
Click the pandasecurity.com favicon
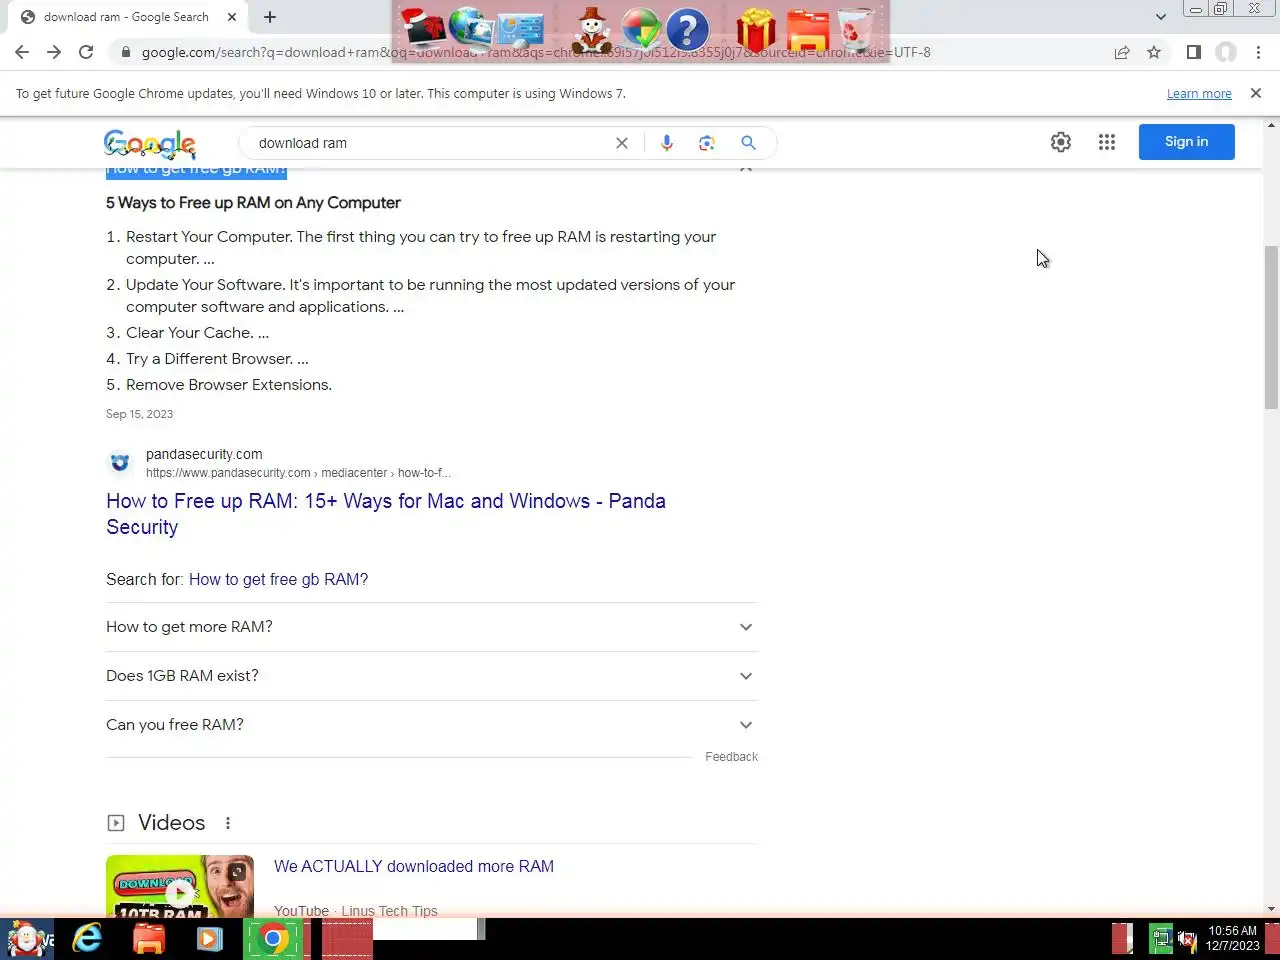120,462
